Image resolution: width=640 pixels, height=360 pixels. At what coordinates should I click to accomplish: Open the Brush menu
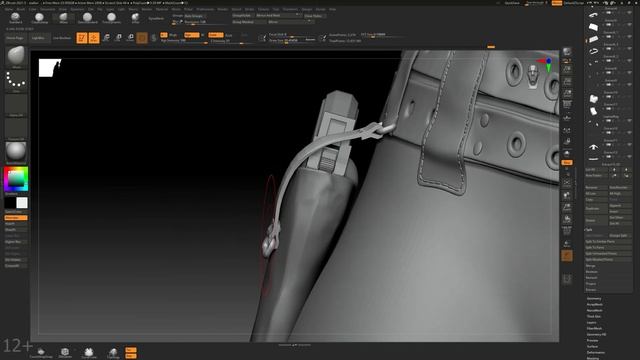[x=20, y=9]
